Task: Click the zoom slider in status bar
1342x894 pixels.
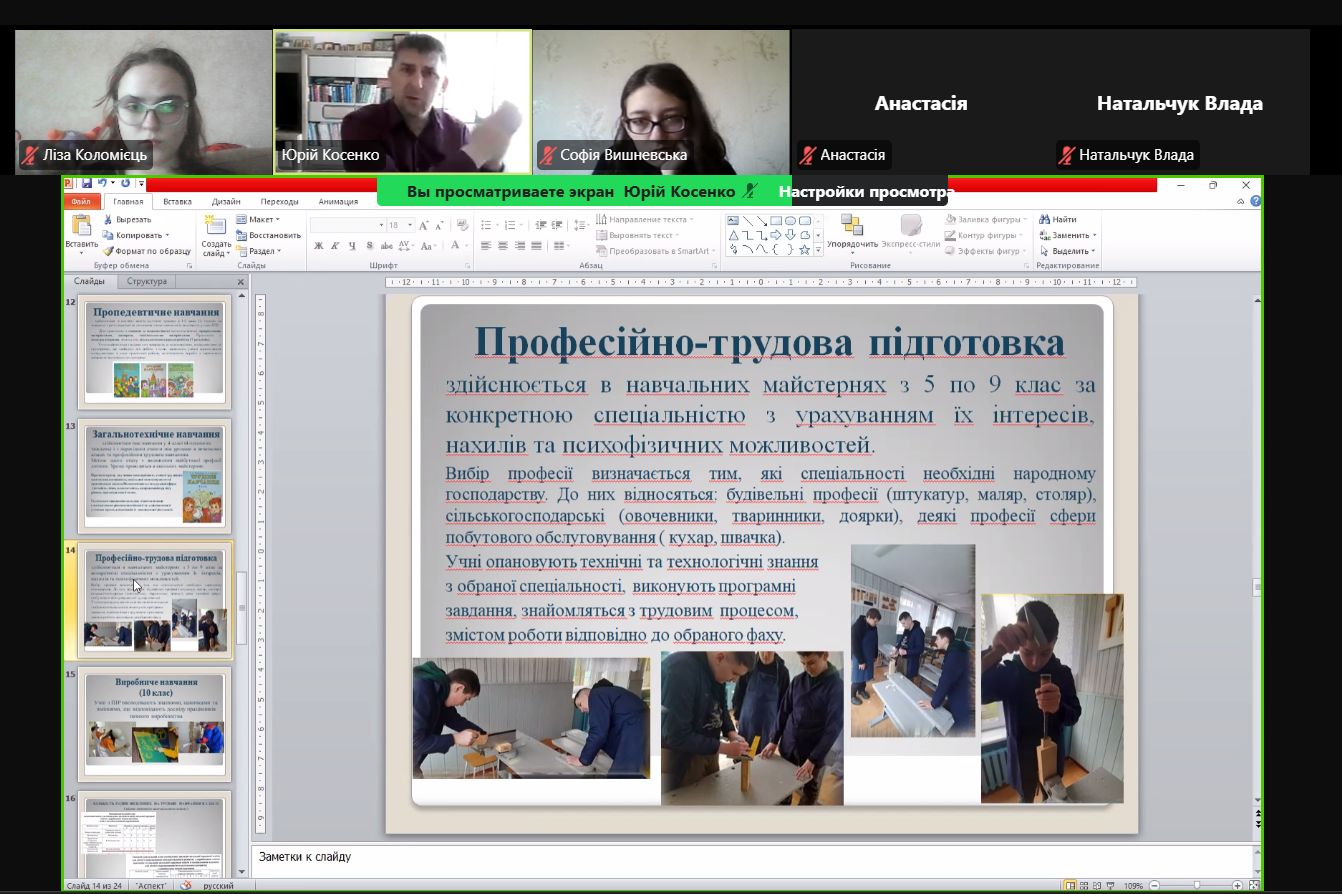Action: tap(1197, 886)
